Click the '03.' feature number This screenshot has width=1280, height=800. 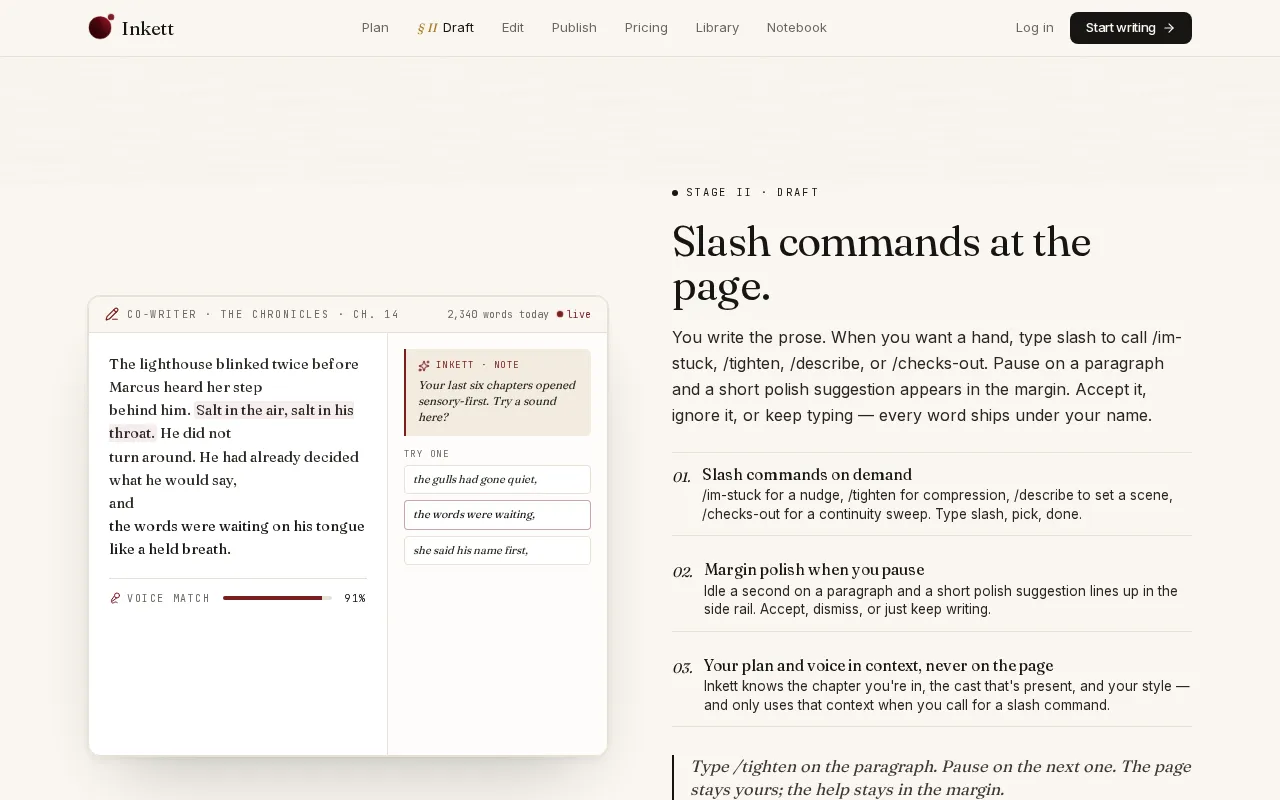[x=682, y=668]
